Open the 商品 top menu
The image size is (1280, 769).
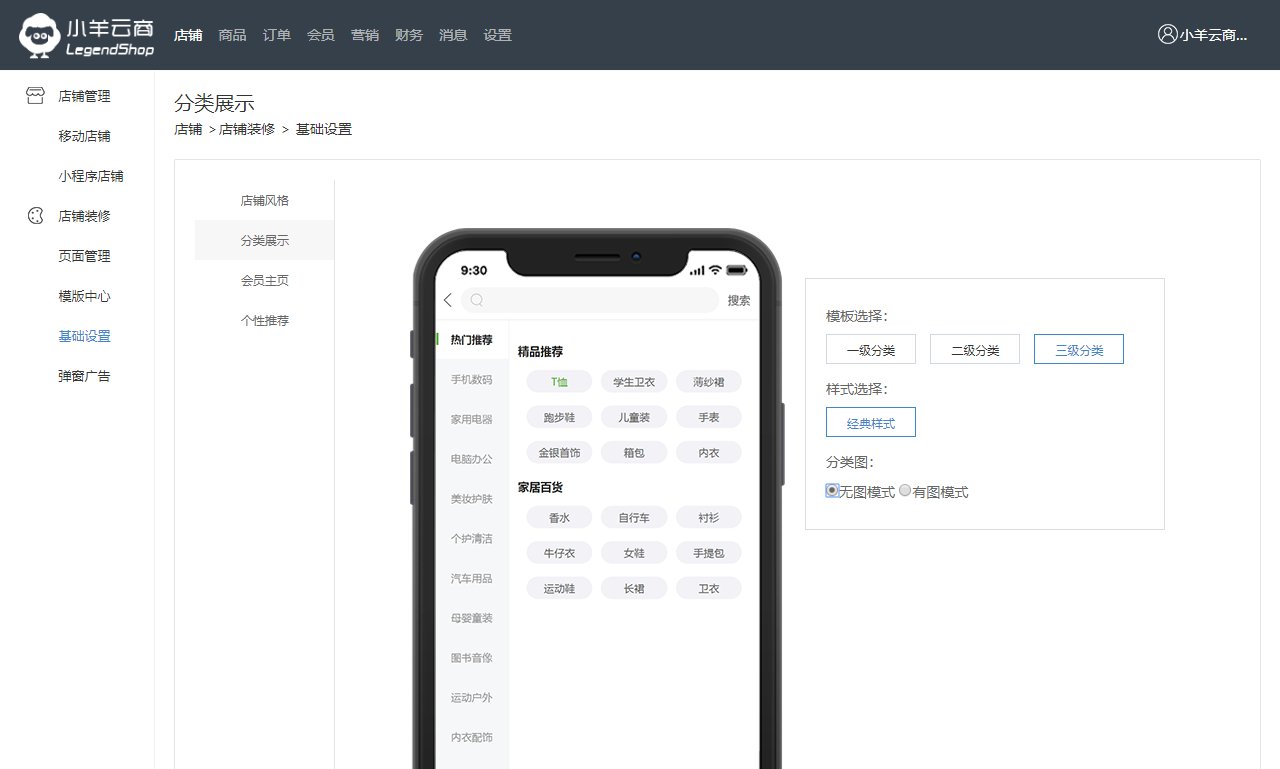click(232, 35)
